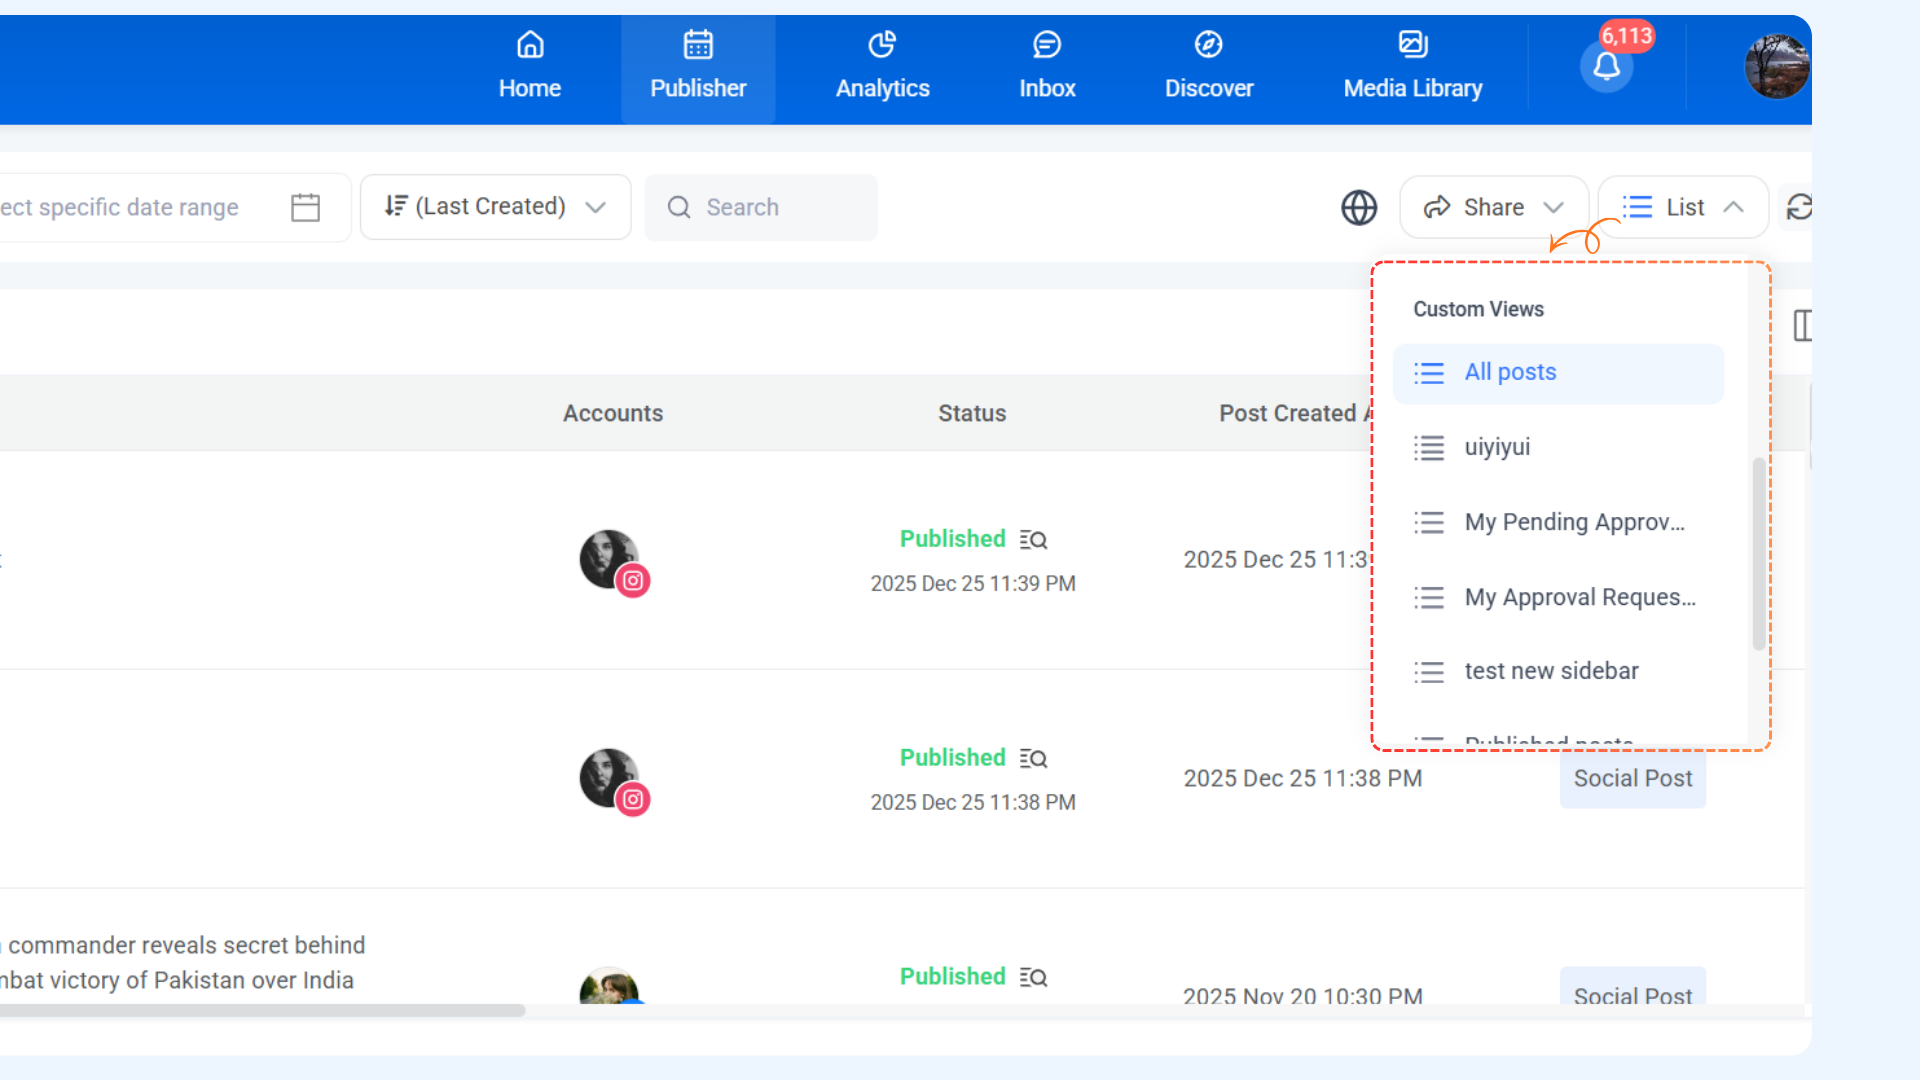Click the globe timezone icon

[x=1358, y=208]
